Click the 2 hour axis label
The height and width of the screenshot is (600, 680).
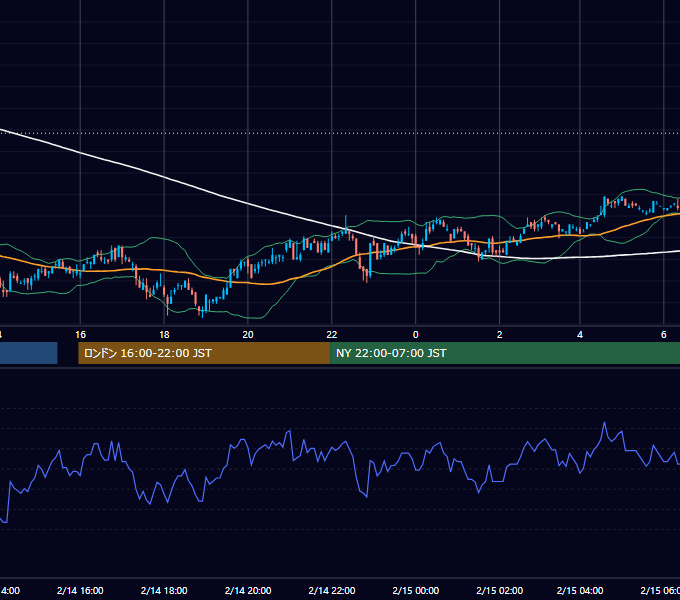pyautogui.click(x=500, y=335)
